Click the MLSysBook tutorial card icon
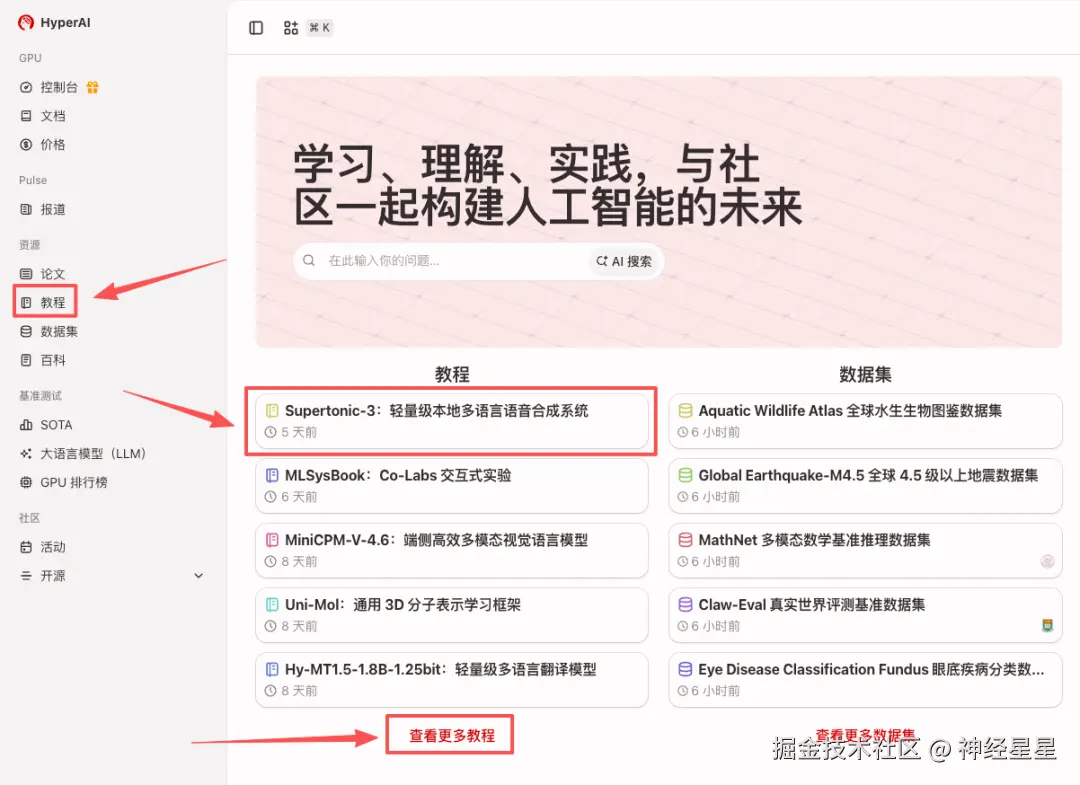 pyautogui.click(x=272, y=476)
